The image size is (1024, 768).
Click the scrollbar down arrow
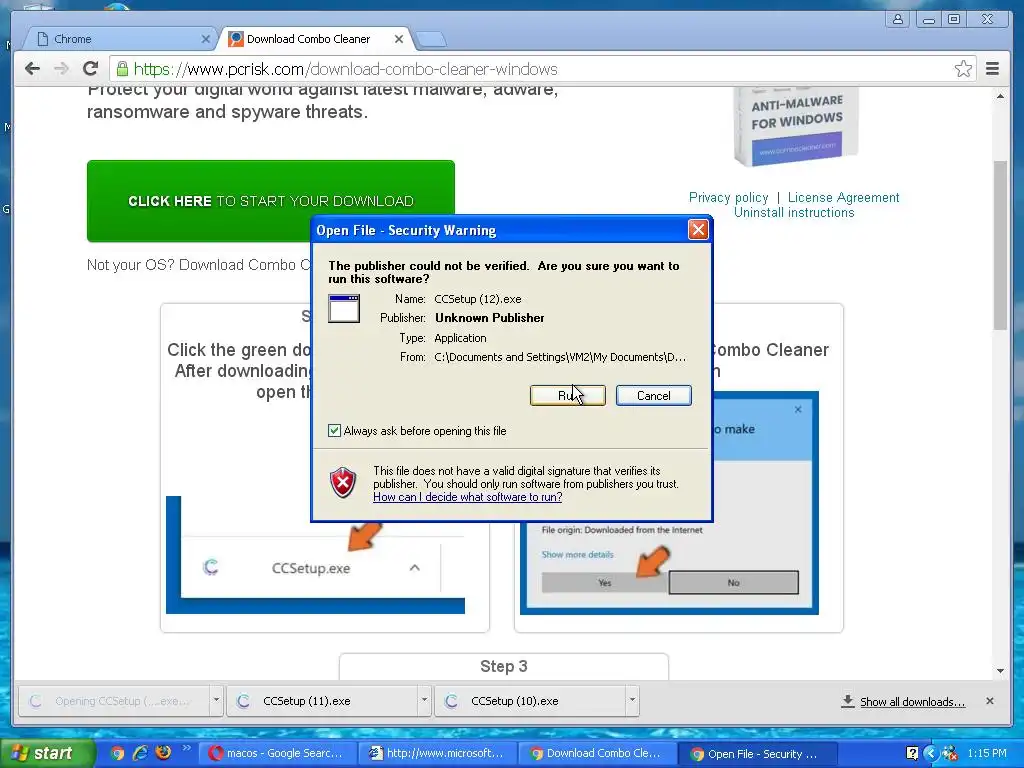[x=1000, y=671]
